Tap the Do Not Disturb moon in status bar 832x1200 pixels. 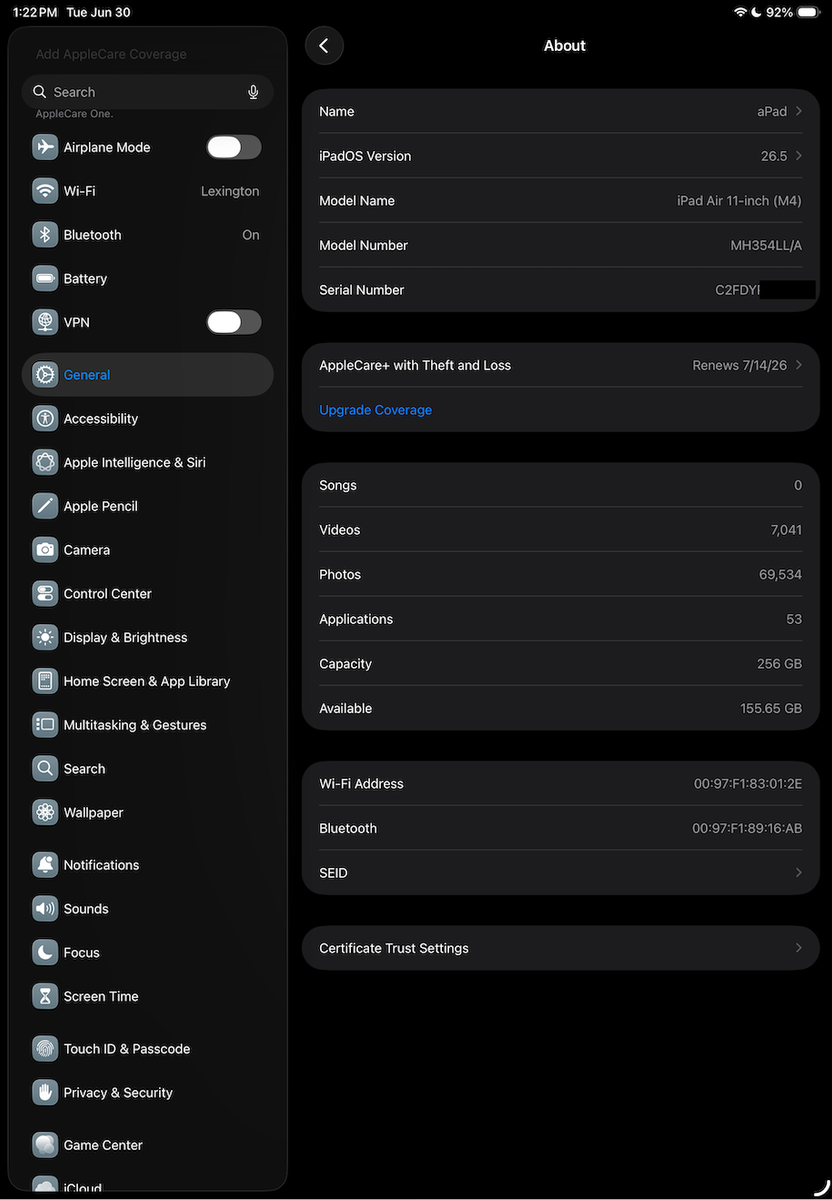coord(757,13)
